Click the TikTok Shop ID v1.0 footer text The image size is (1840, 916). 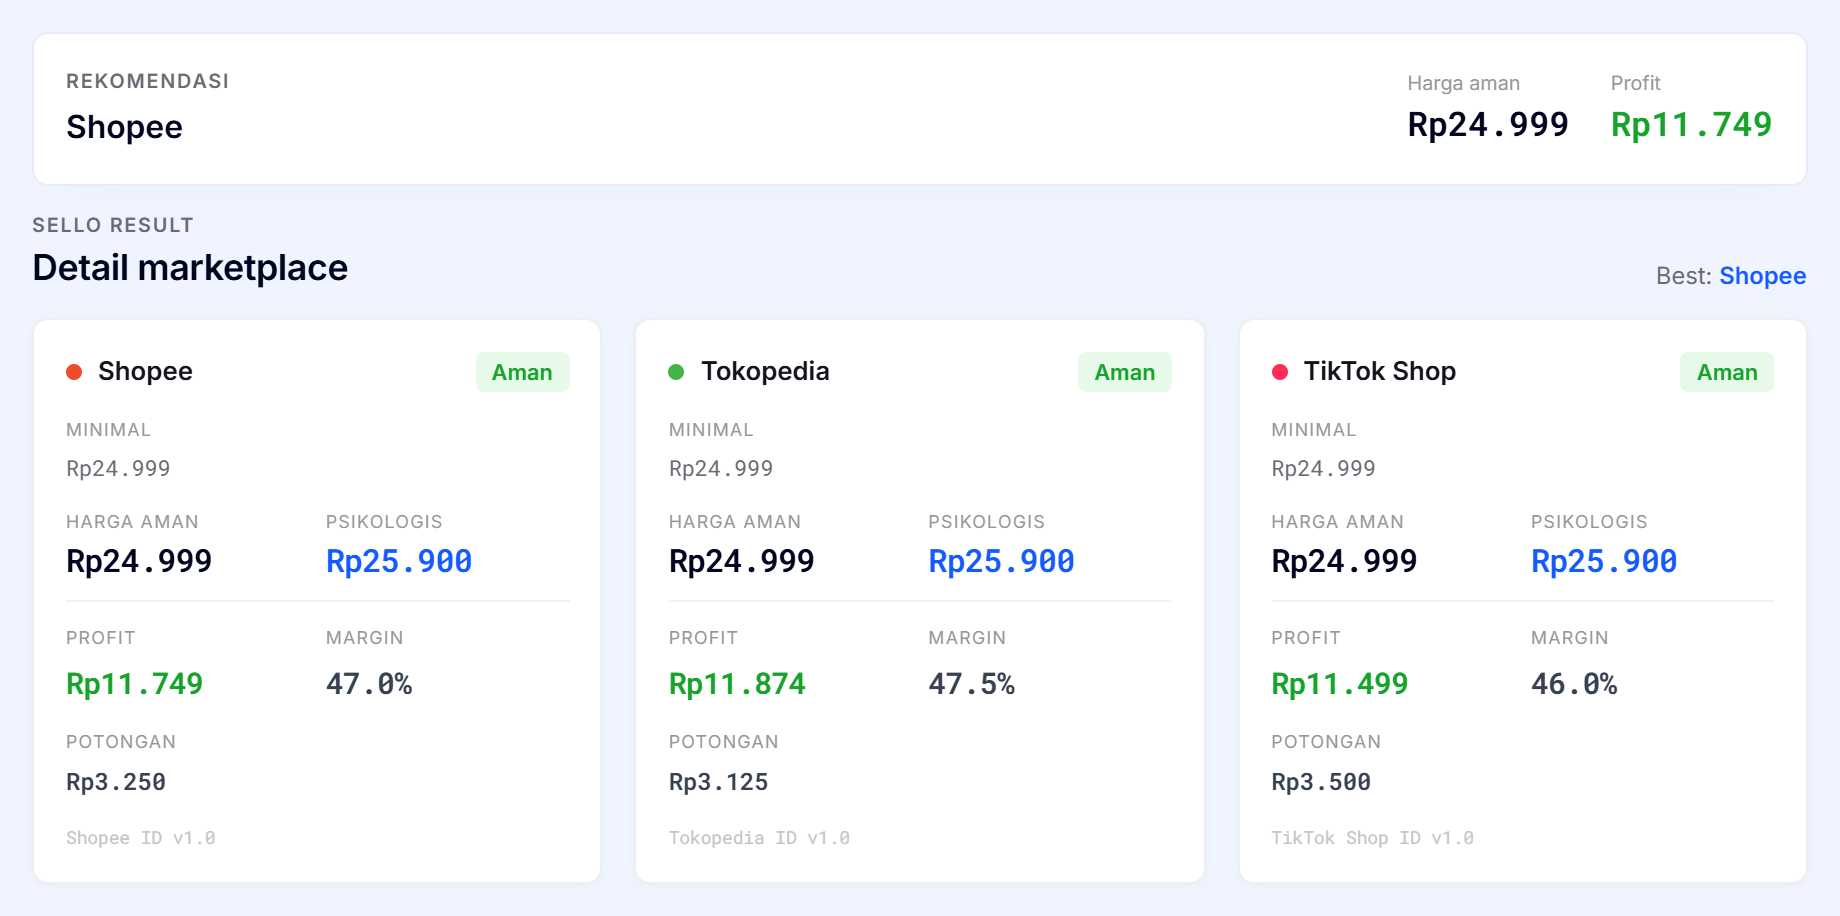click(1372, 838)
